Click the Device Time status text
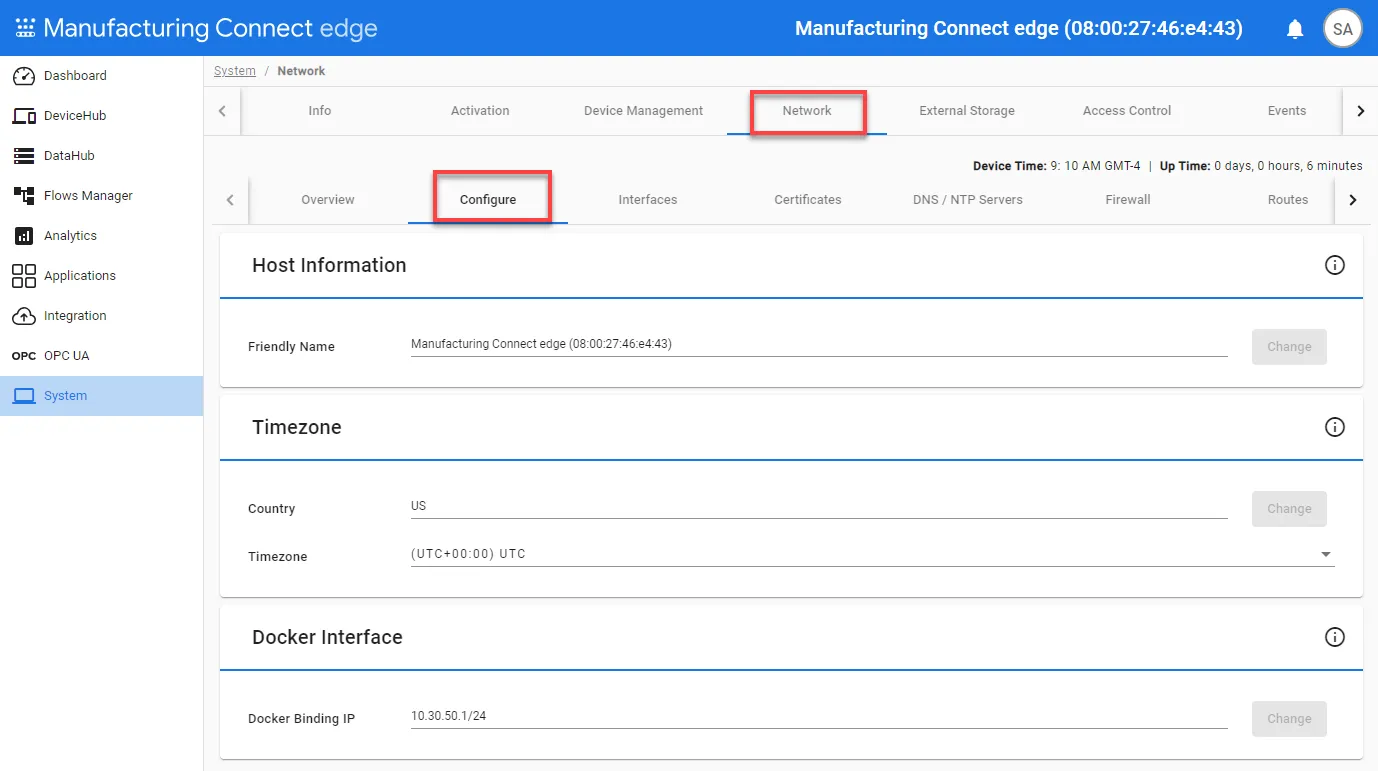Image resolution: width=1378 pixels, height=771 pixels. pyautogui.click(x=1056, y=166)
